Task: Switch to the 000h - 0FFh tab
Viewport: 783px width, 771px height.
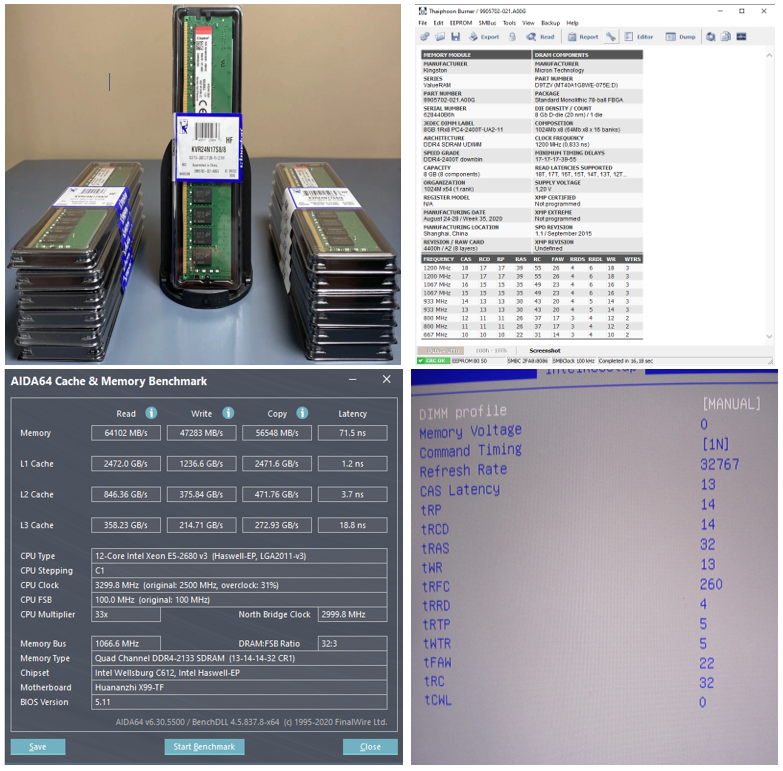Action: click(x=441, y=351)
